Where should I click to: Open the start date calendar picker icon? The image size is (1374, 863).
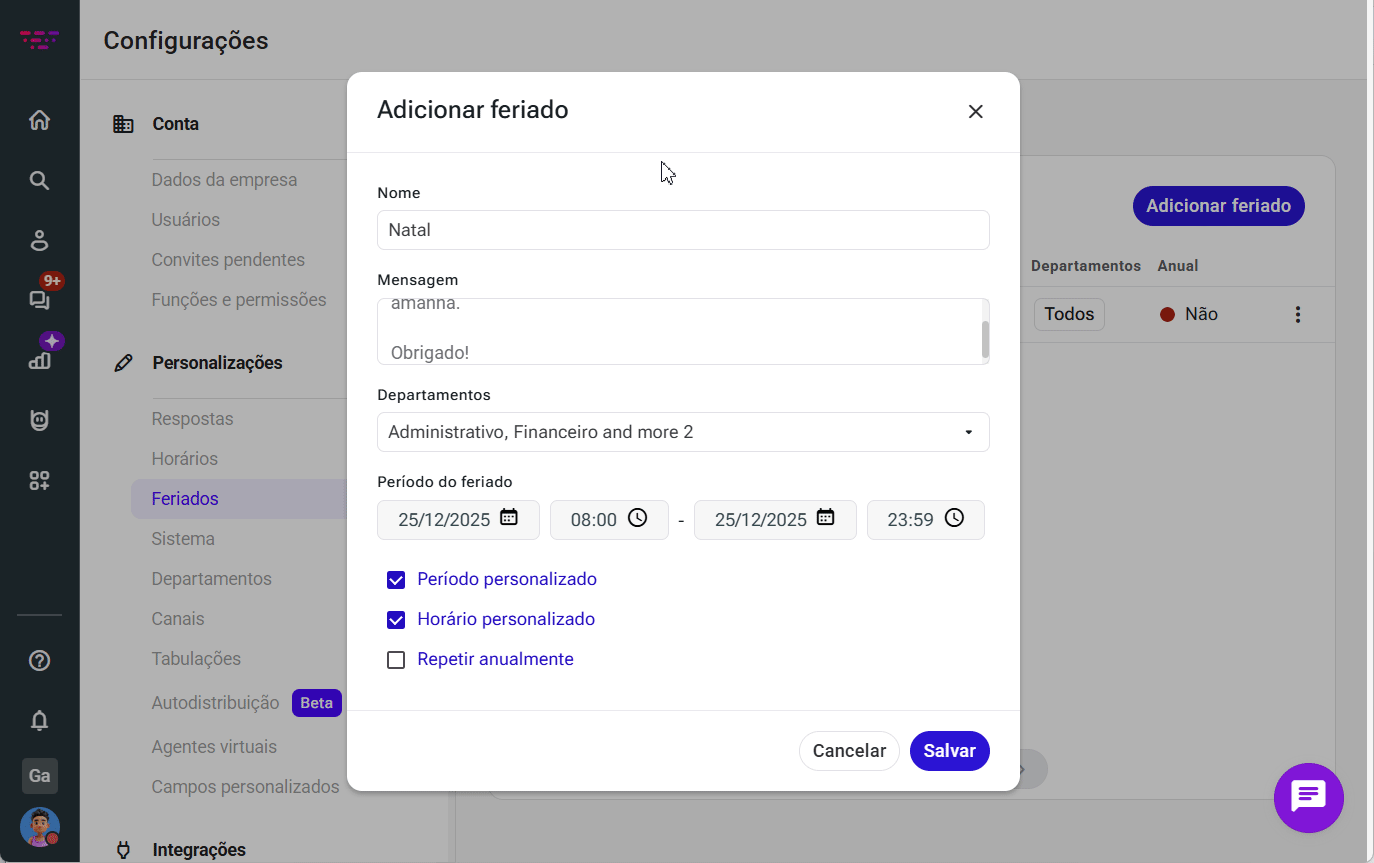[509, 518]
